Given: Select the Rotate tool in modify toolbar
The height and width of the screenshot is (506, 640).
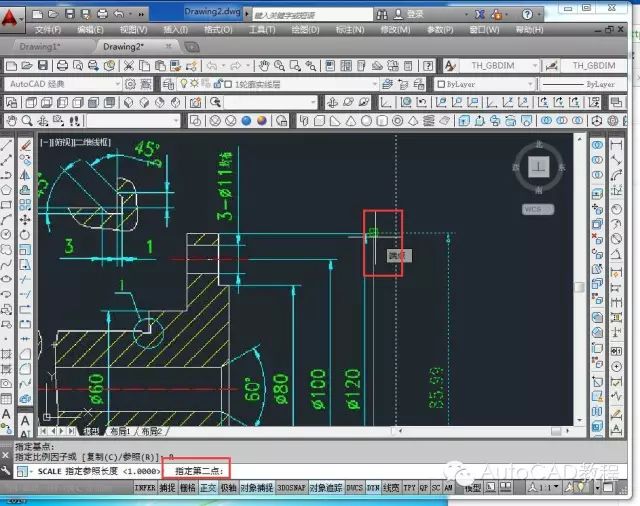Looking at the screenshot, I should click(x=25, y=235).
